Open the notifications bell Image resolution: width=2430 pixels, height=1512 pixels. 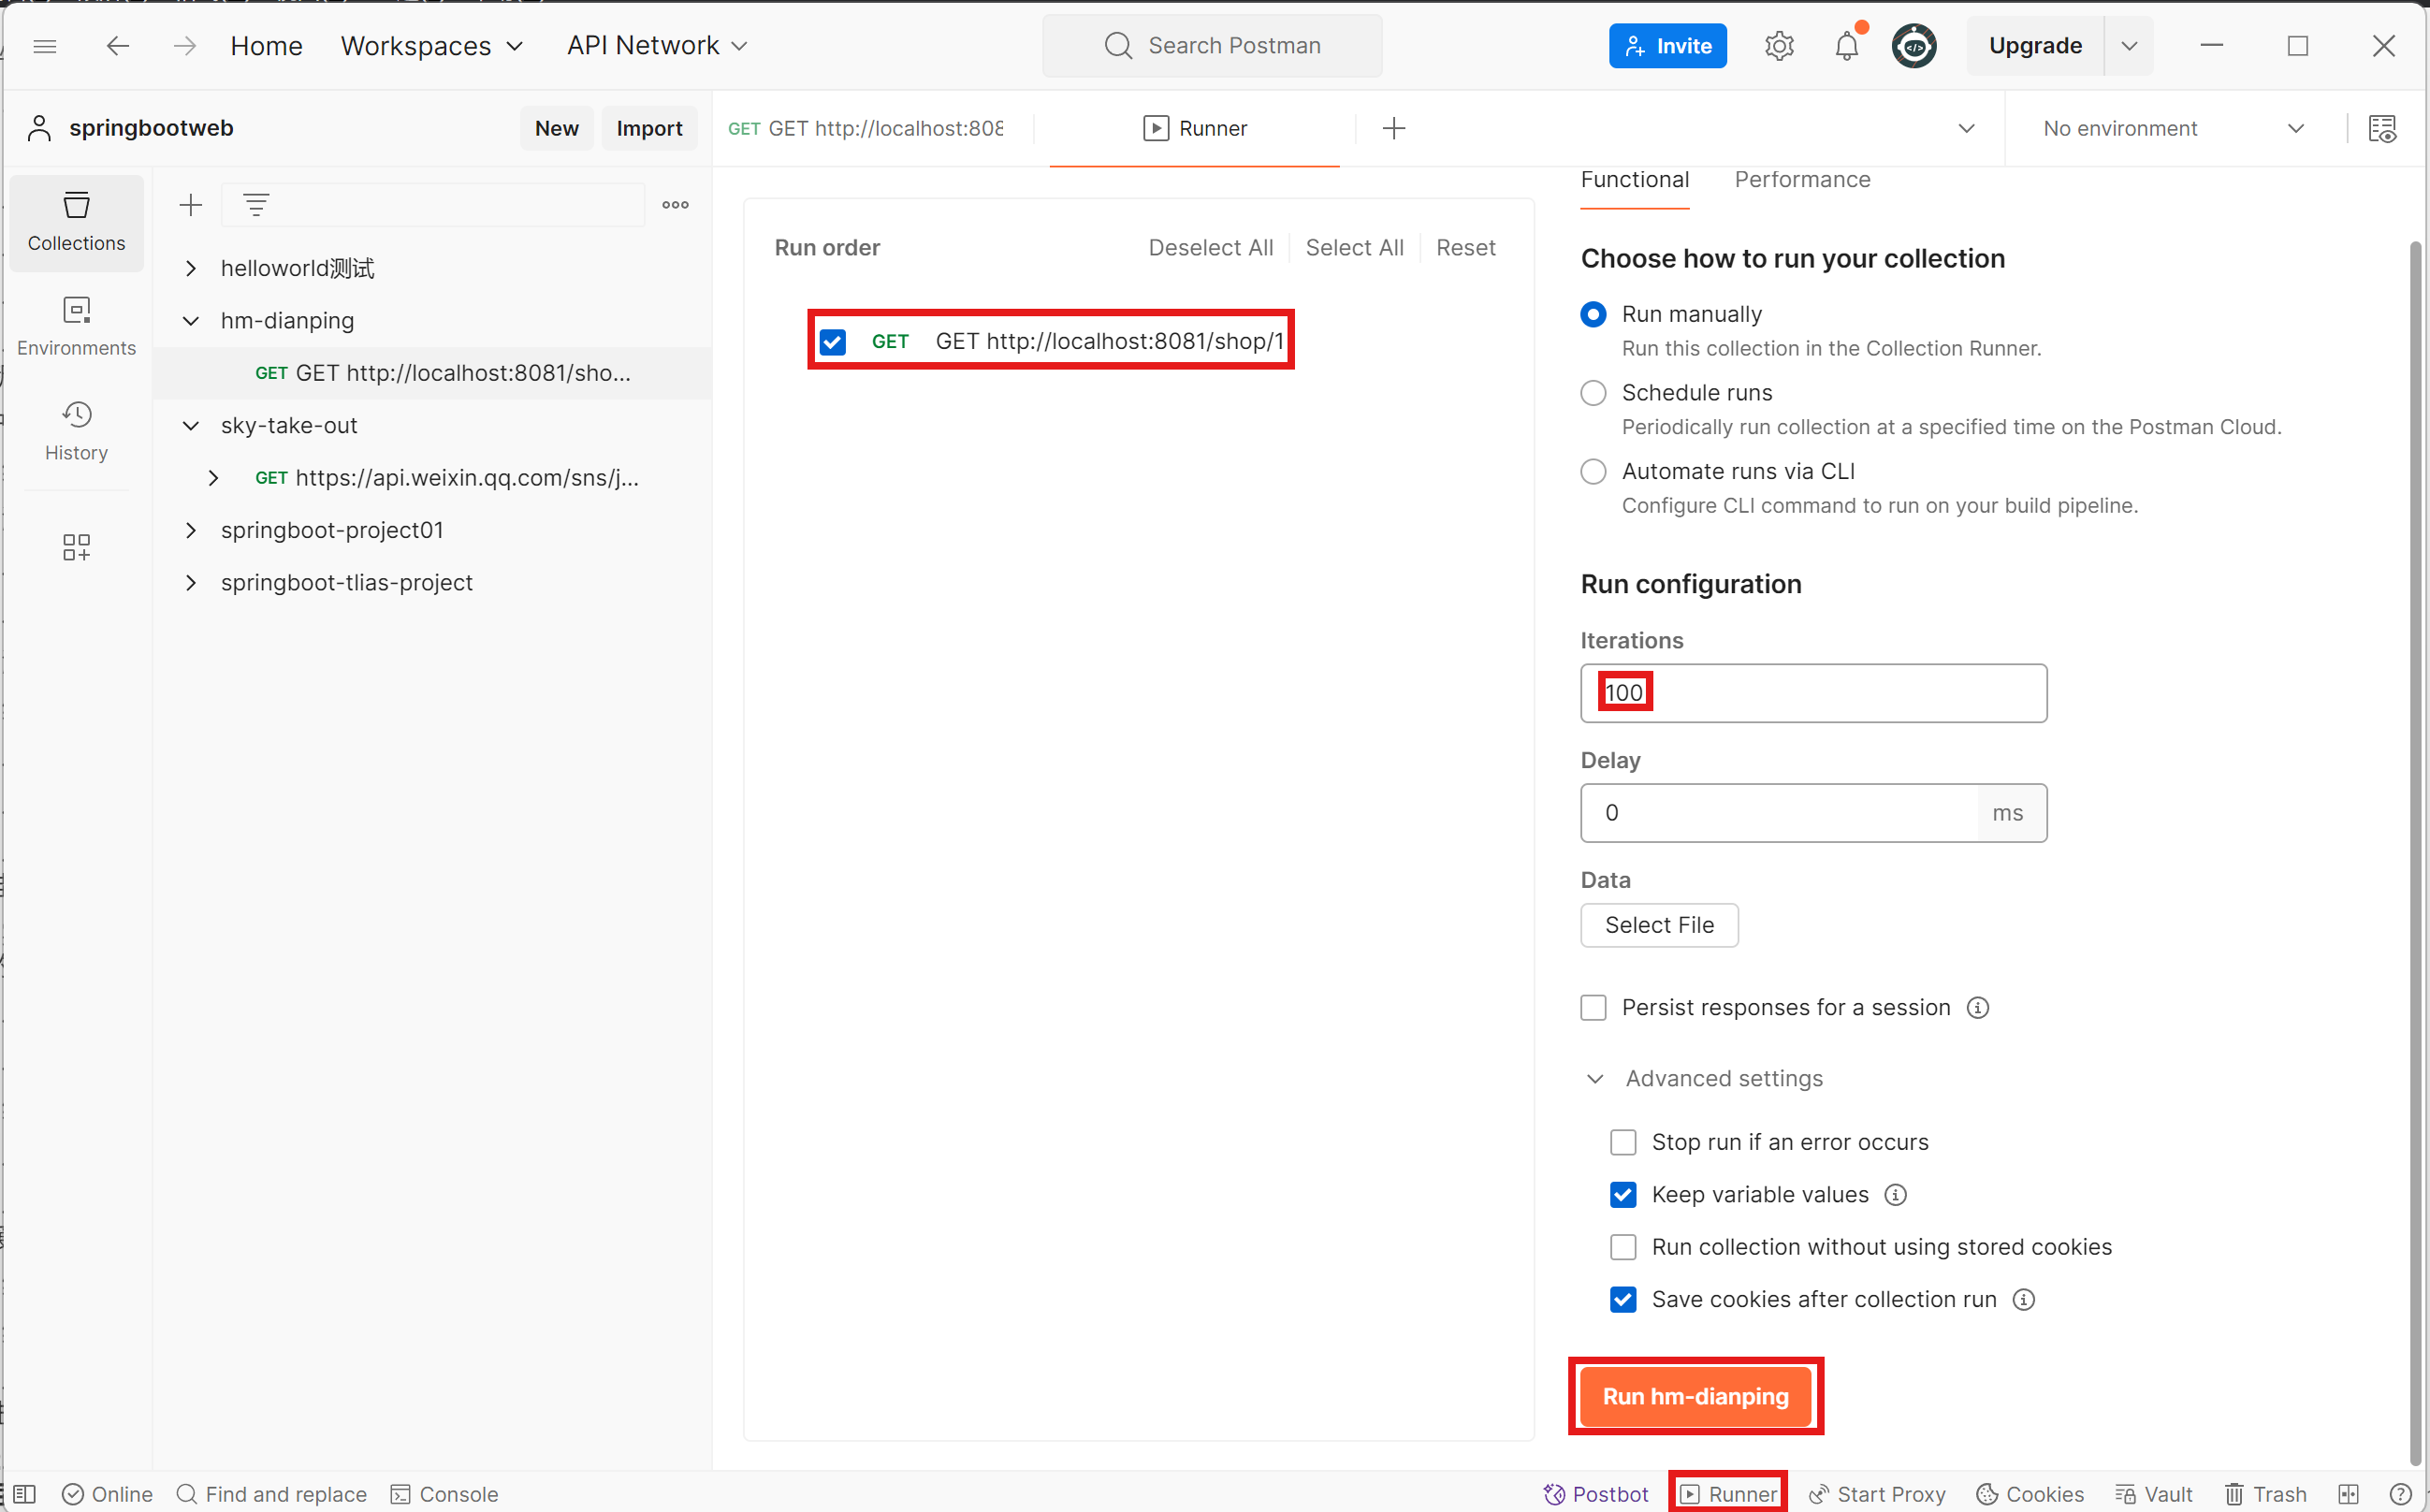pos(1847,46)
